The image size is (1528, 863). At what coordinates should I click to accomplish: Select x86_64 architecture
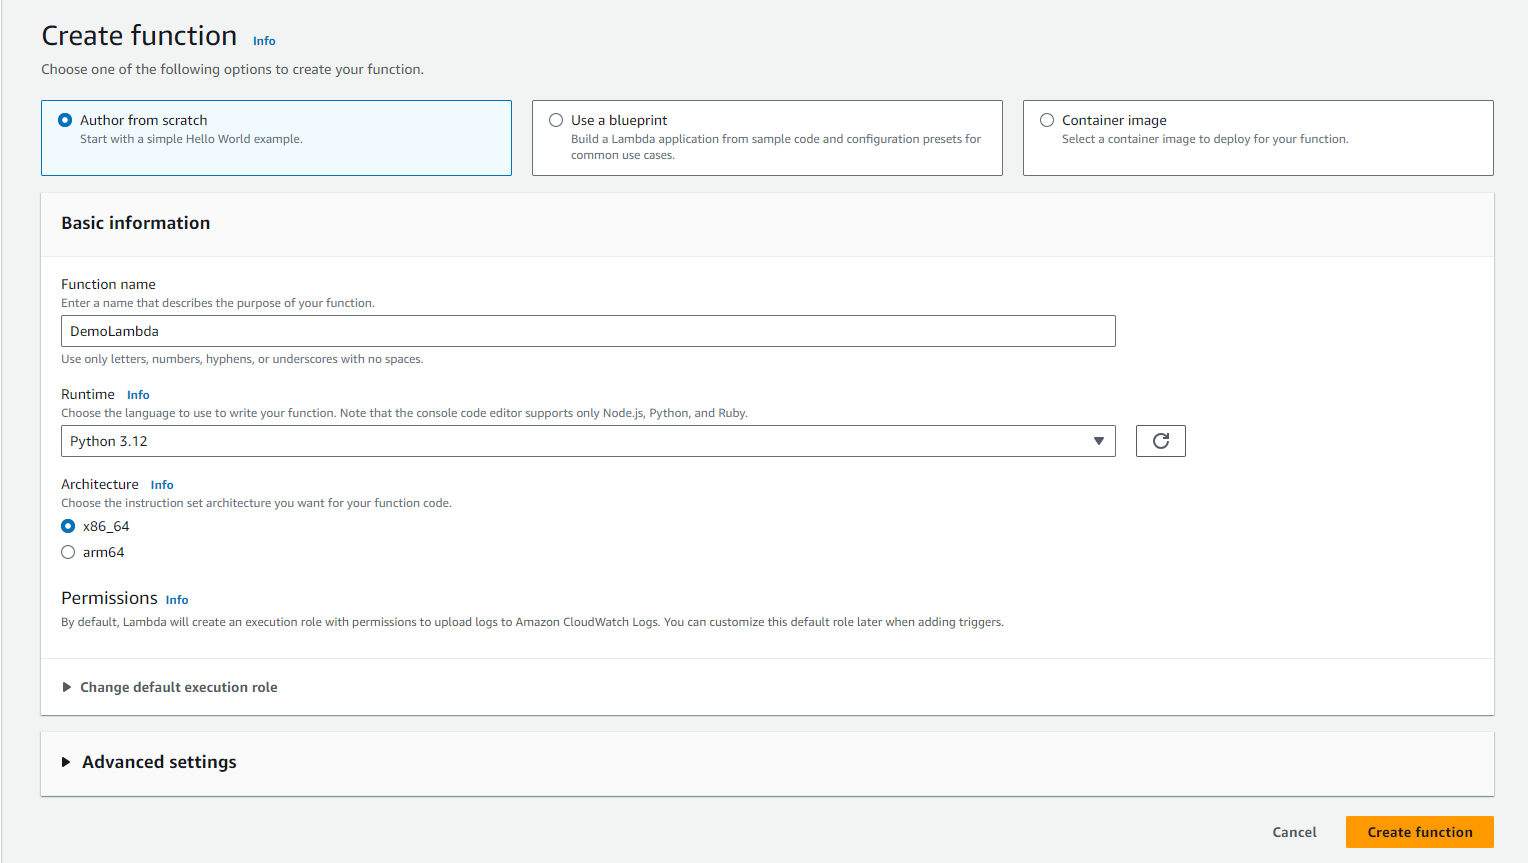click(x=68, y=526)
